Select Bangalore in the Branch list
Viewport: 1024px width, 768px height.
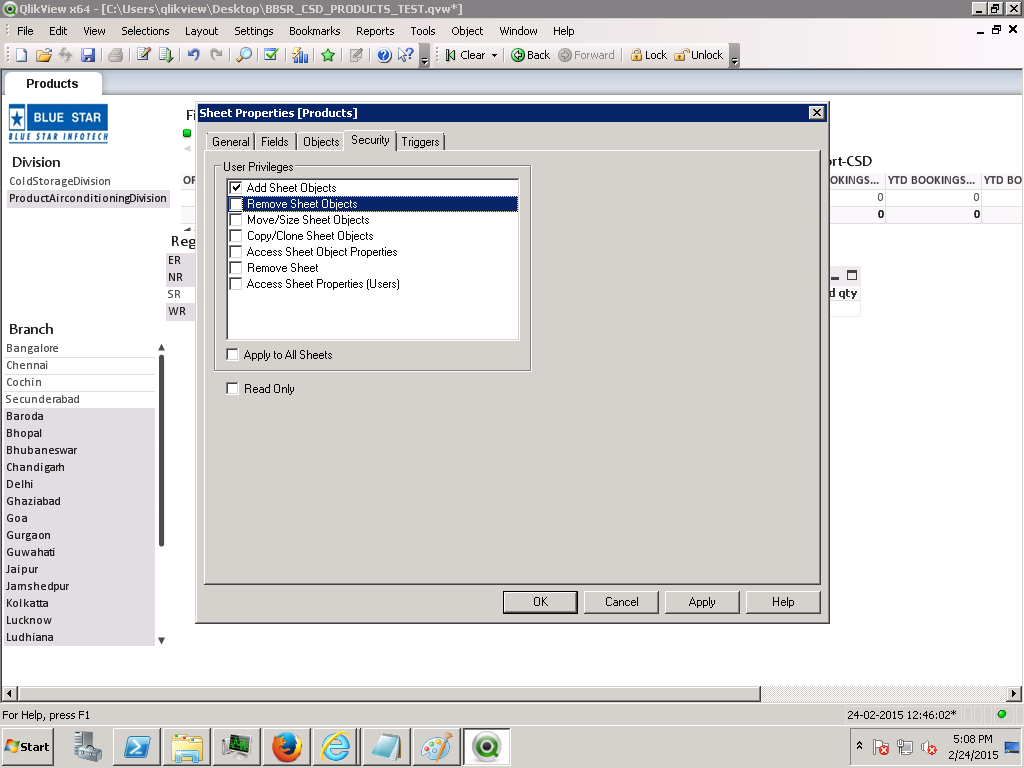point(80,348)
